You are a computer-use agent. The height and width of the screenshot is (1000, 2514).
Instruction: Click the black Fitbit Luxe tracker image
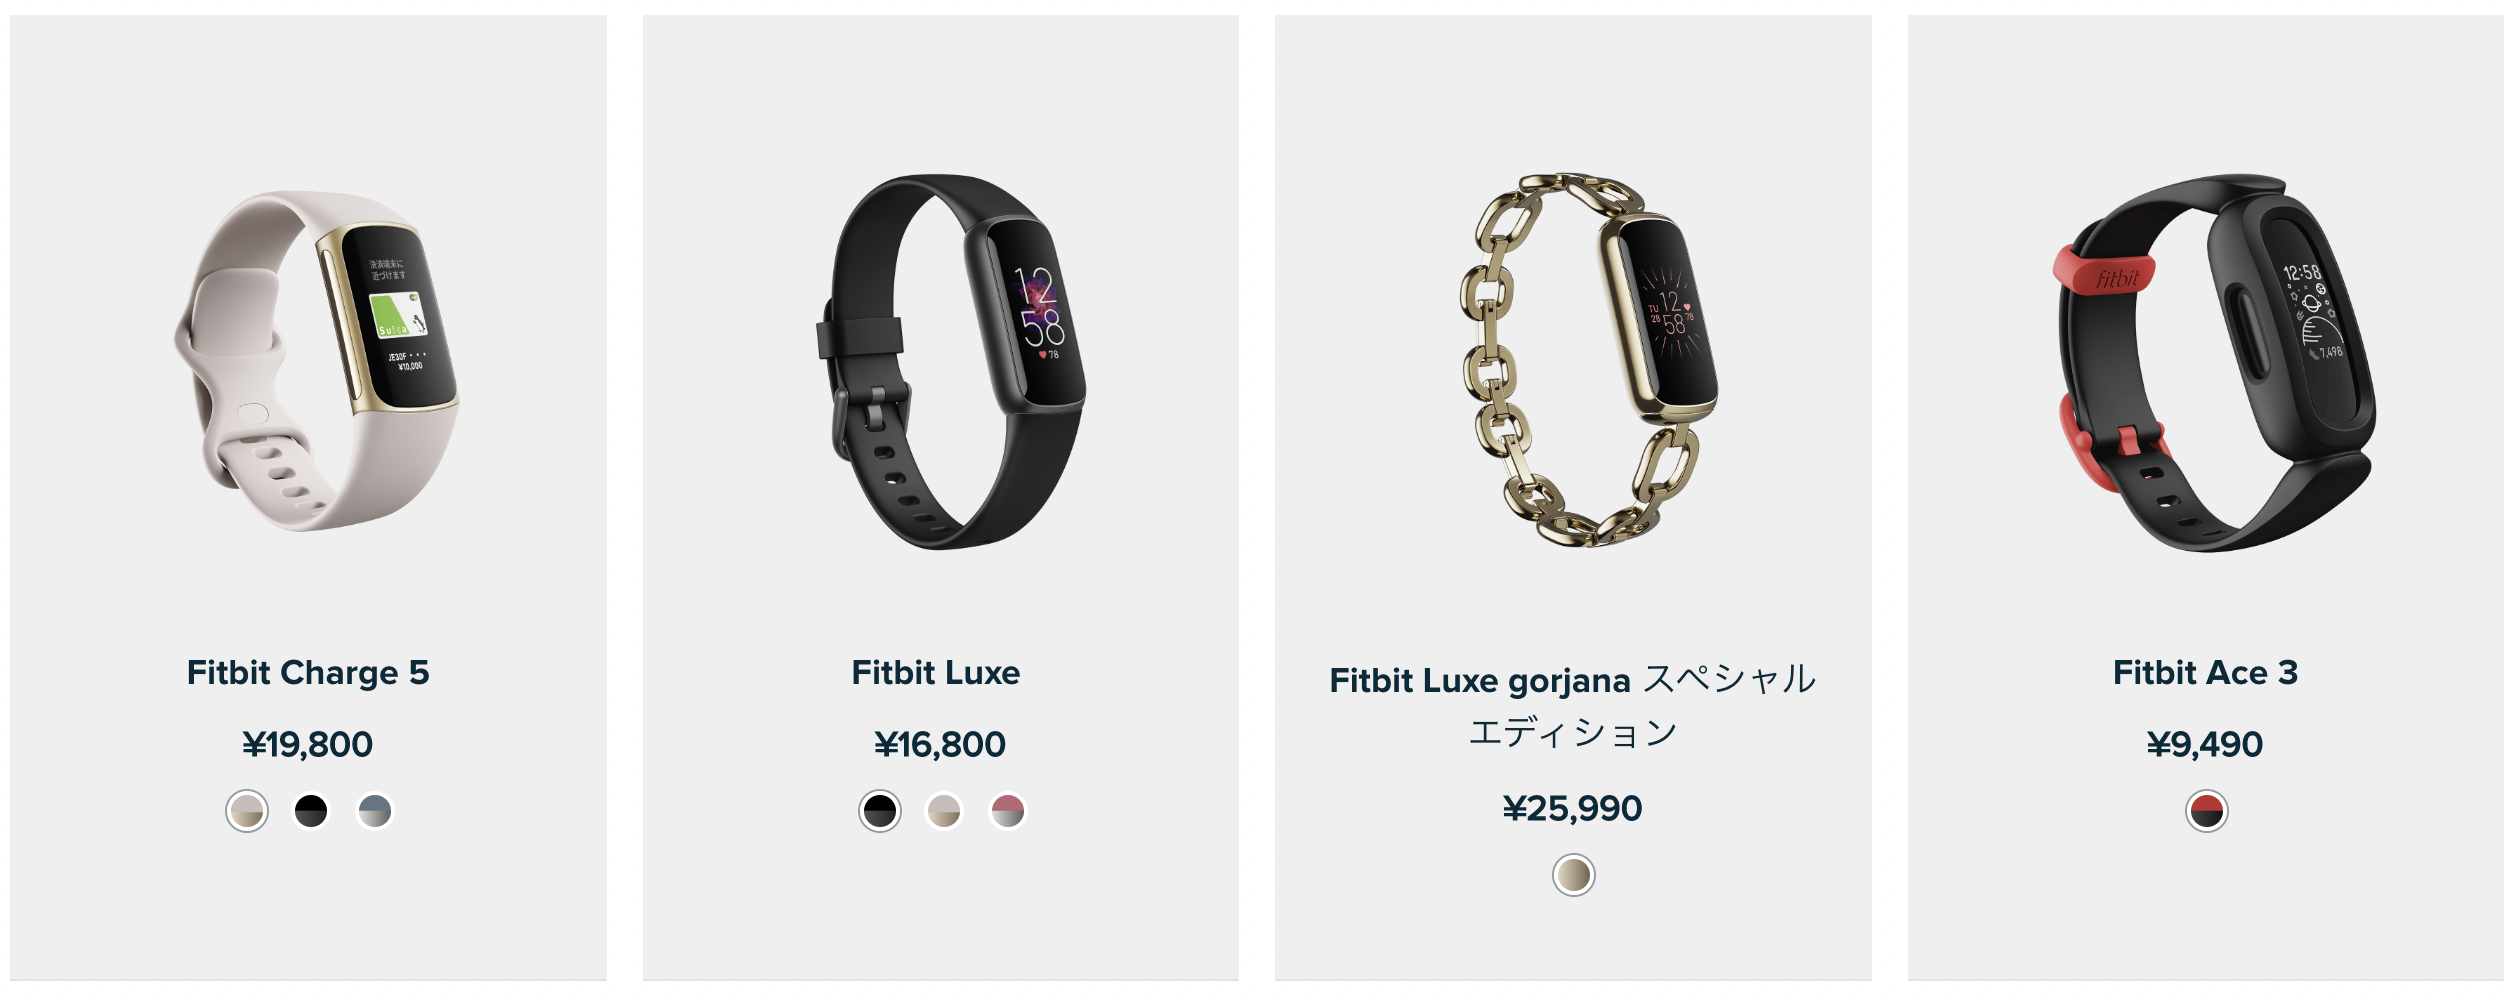tap(951, 362)
